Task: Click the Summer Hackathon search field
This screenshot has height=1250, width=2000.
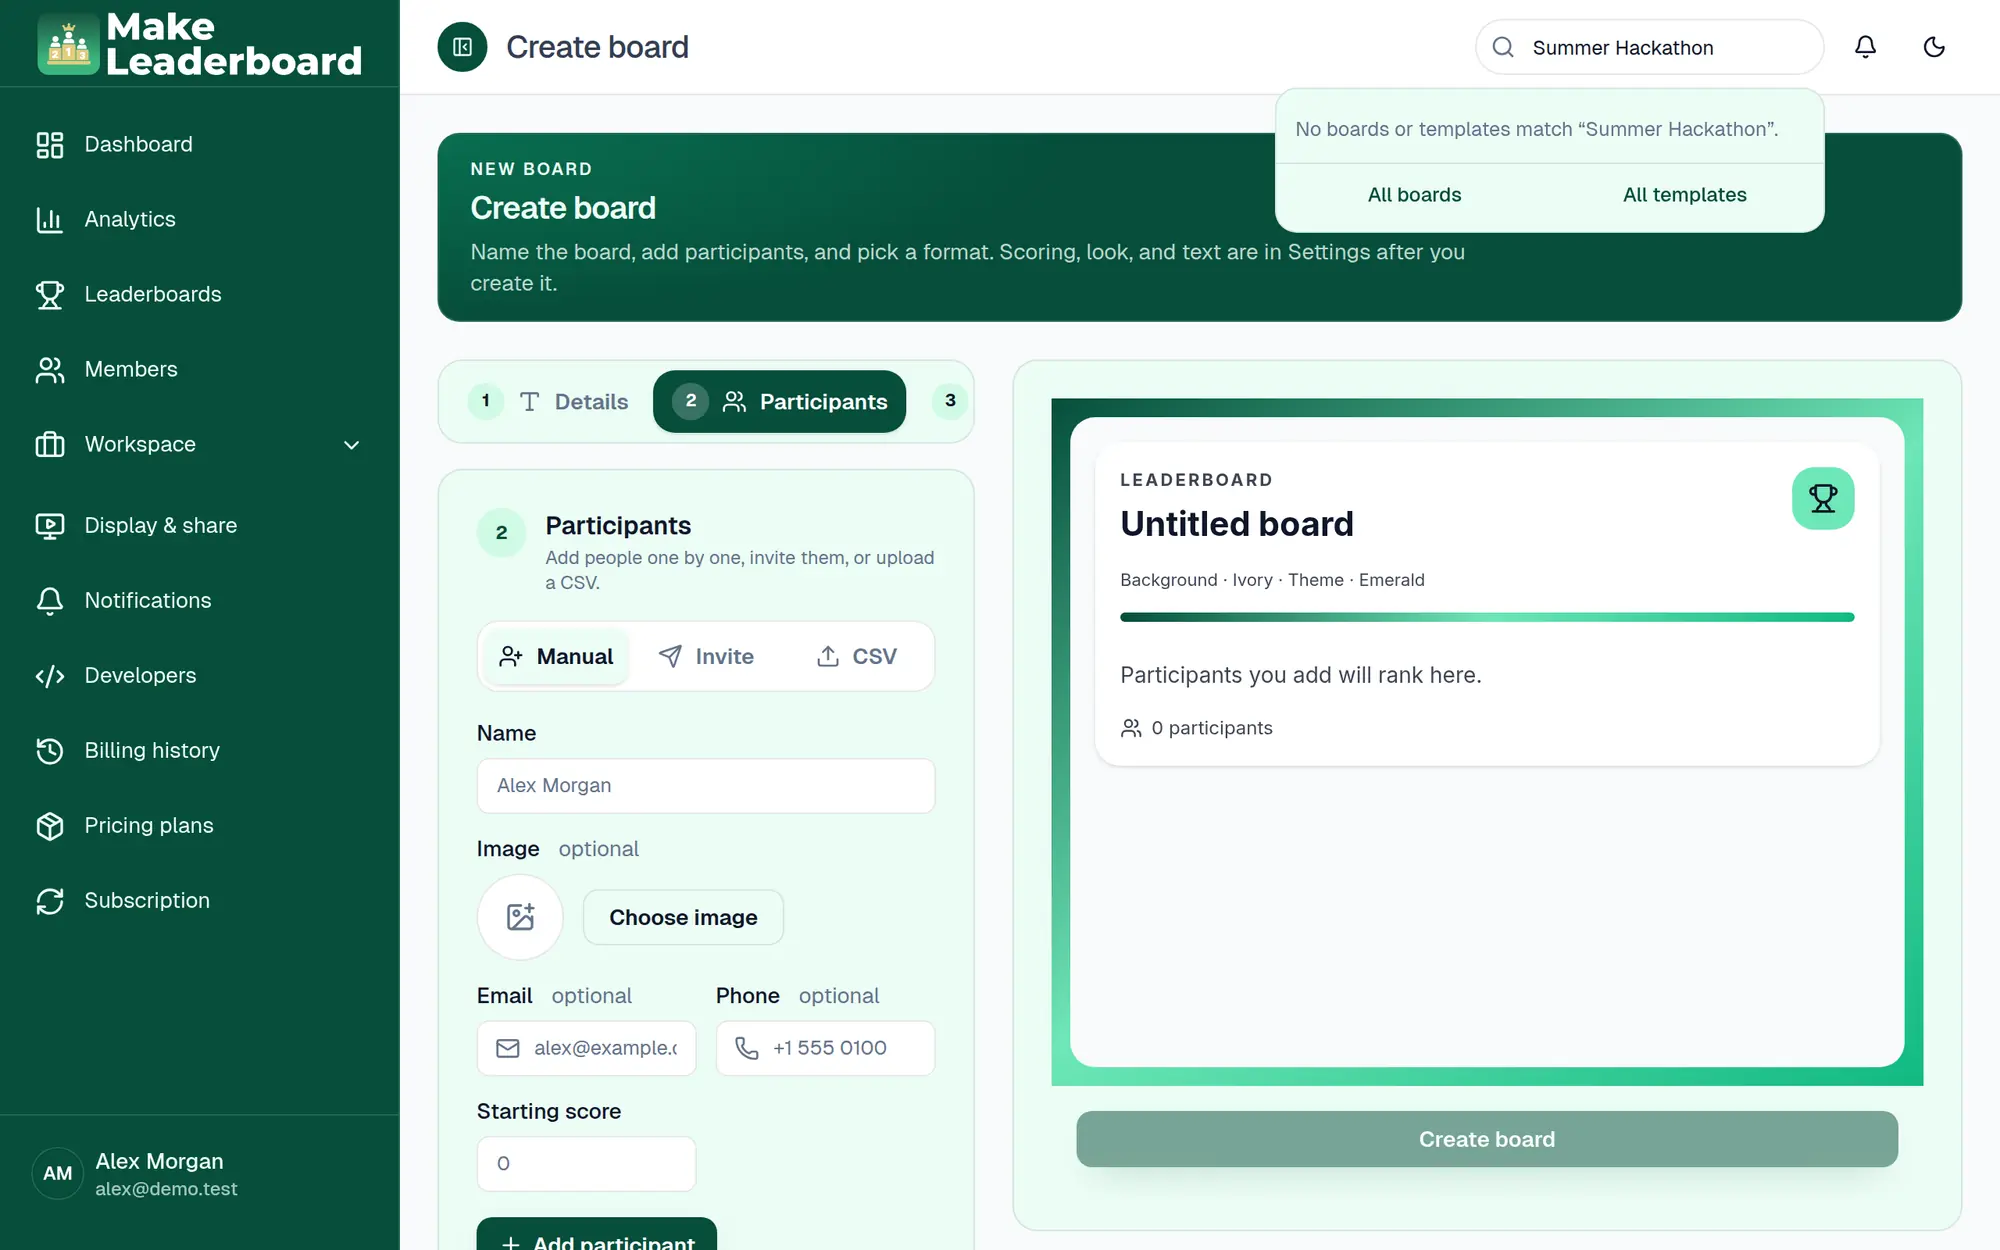Action: pos(1650,47)
